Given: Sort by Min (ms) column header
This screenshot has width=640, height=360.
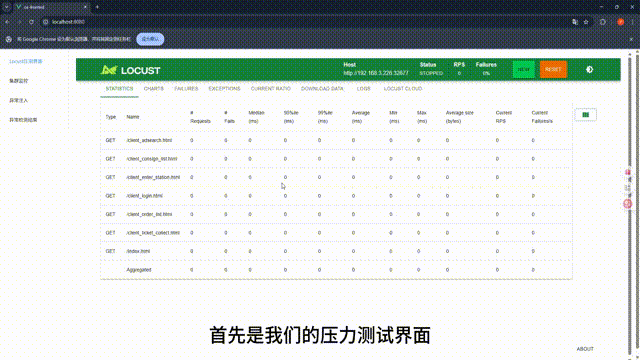Looking at the screenshot, I should point(394,117).
